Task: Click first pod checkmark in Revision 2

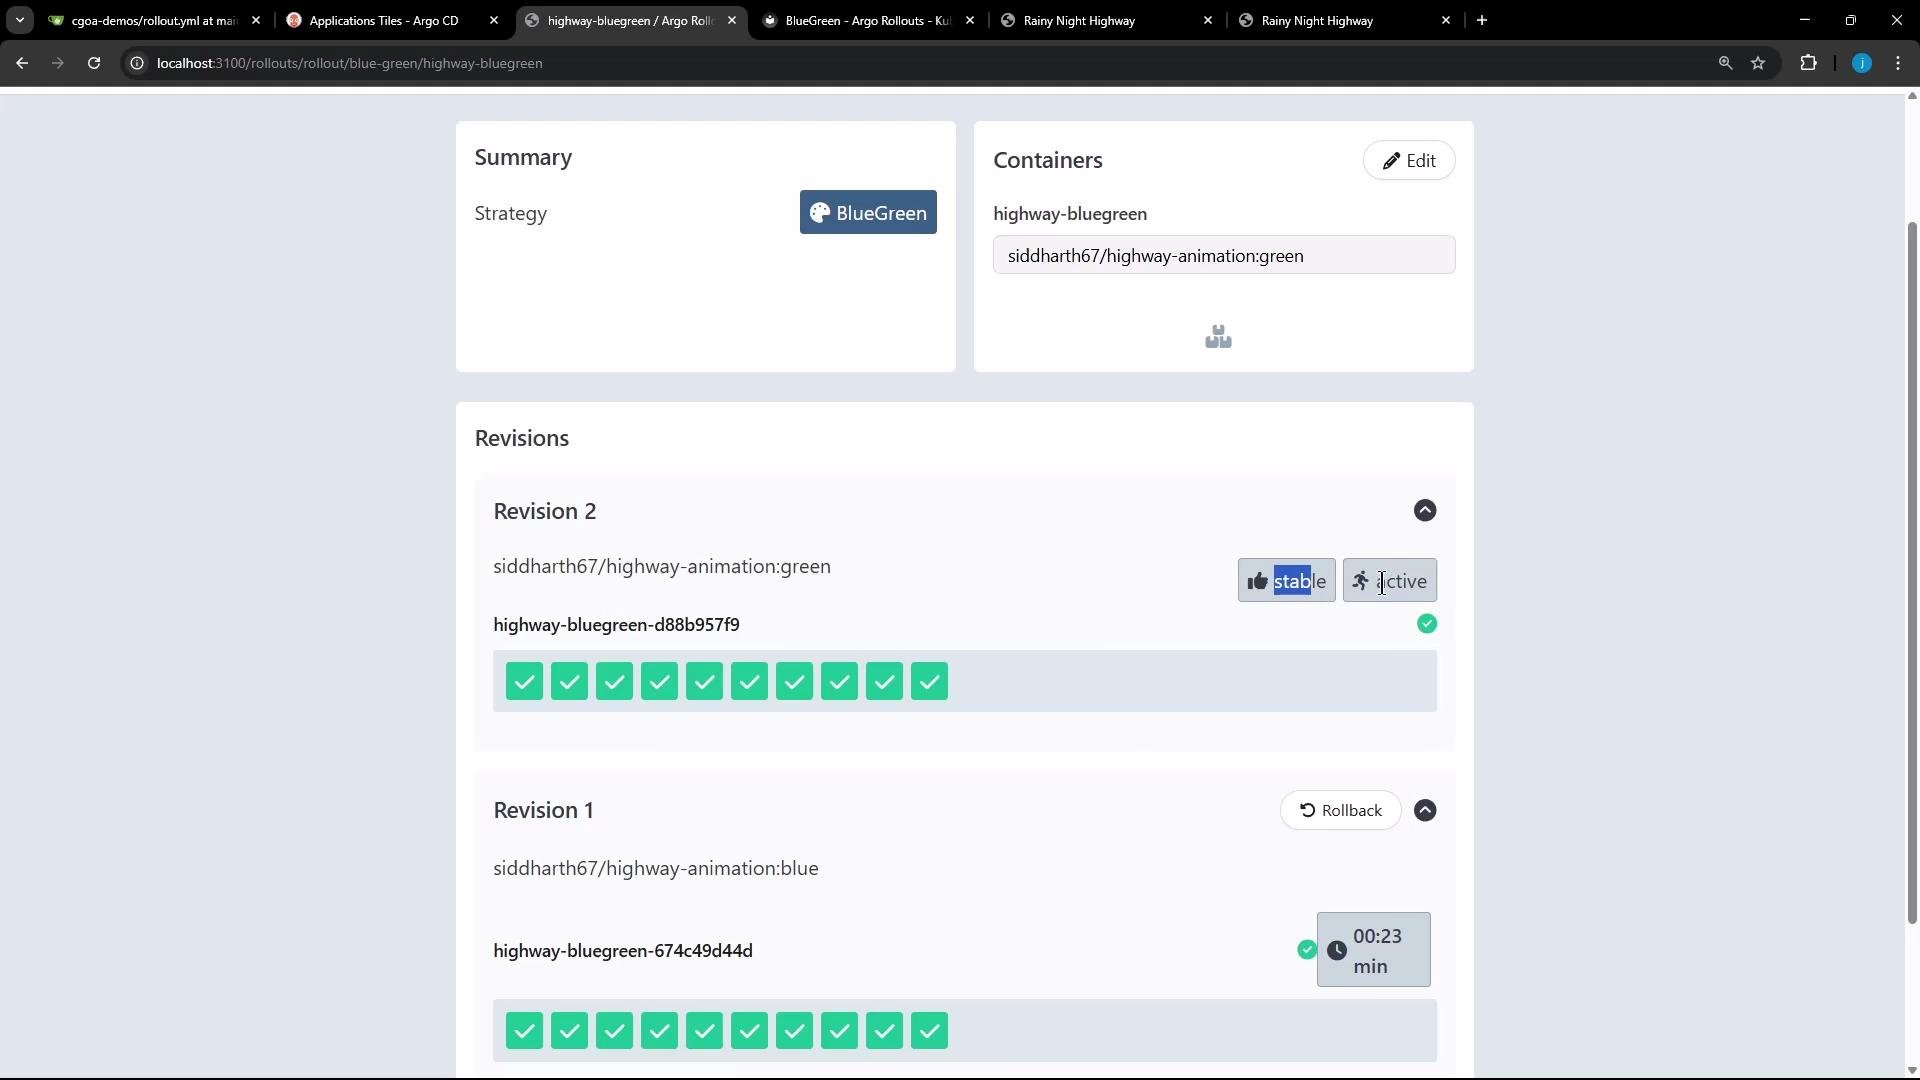Action: pyautogui.click(x=524, y=682)
